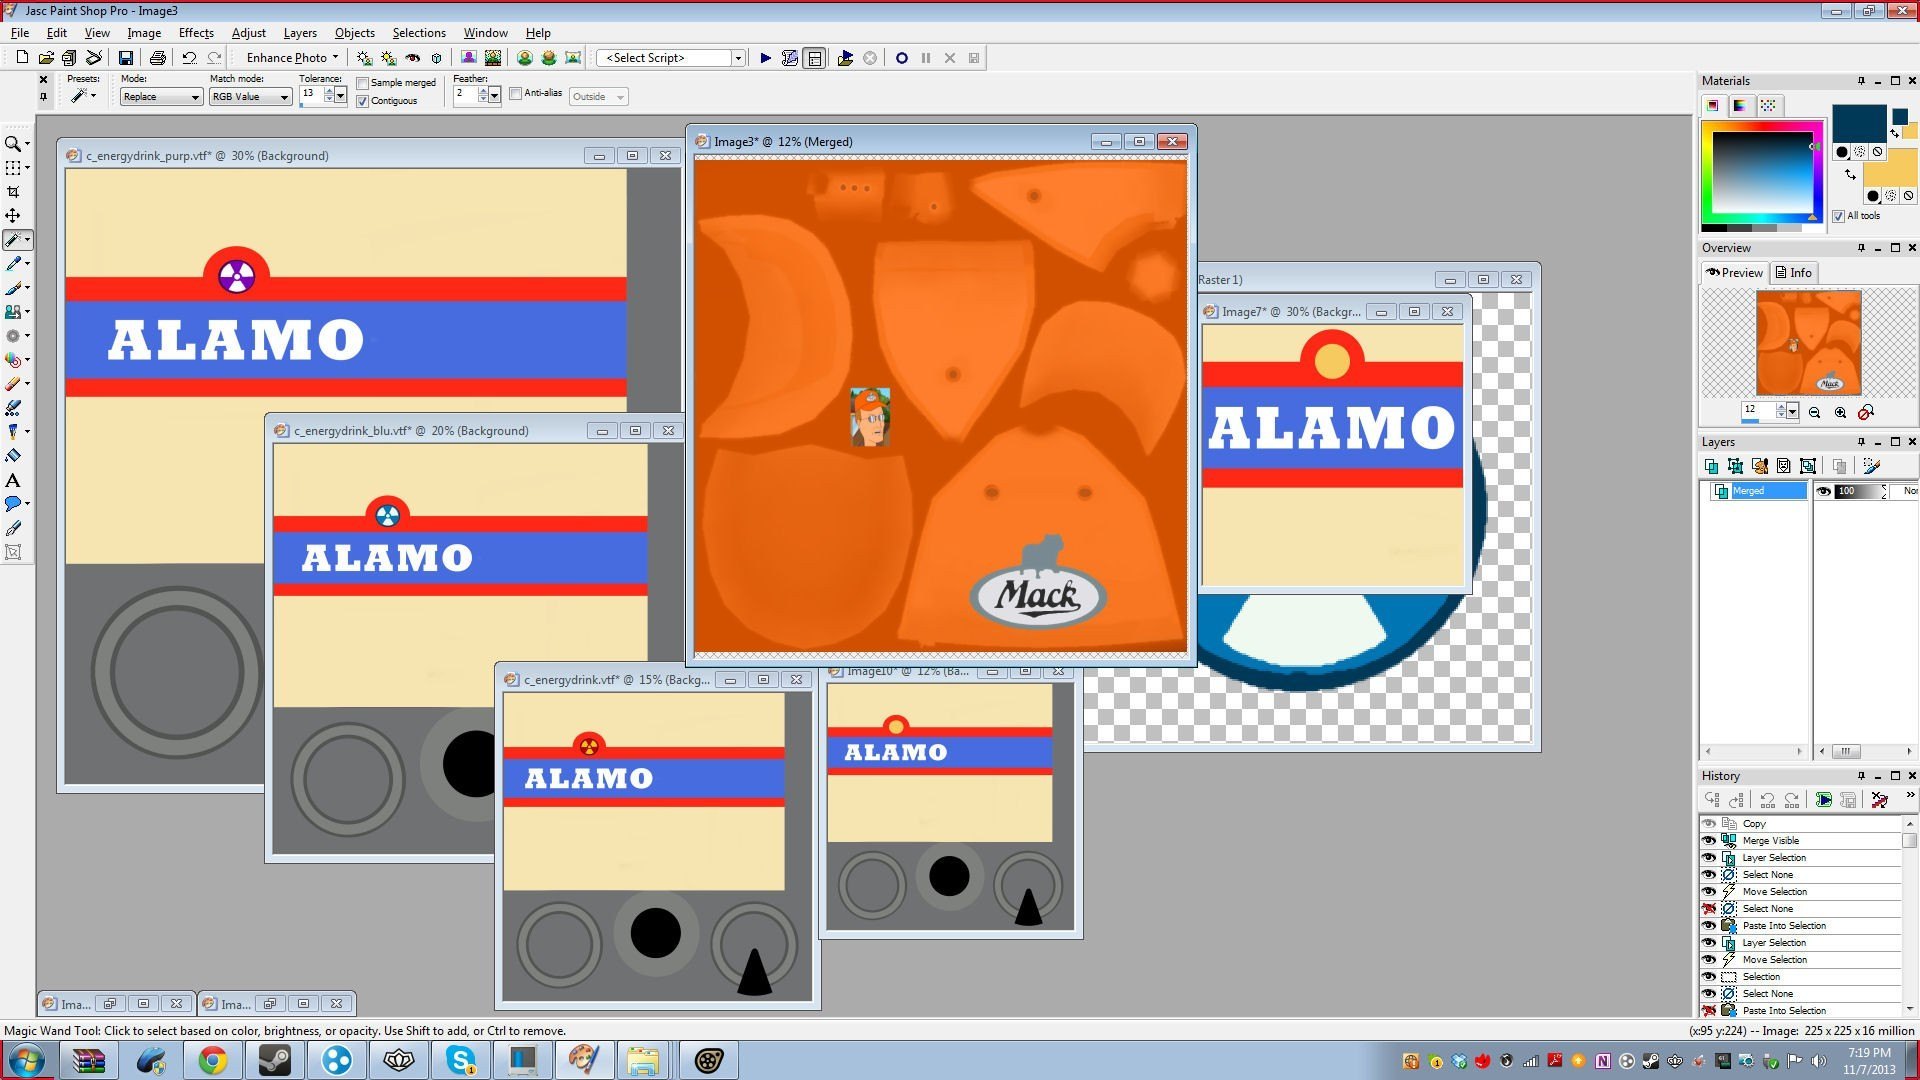Select the Zoom tool in toolbox
1920x1080 pixels.
pyautogui.click(x=13, y=144)
